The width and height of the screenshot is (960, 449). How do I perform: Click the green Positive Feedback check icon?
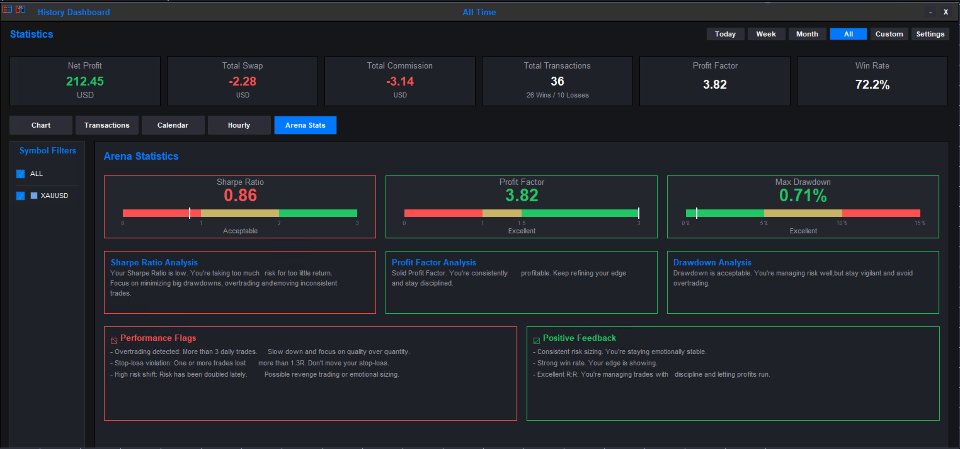pos(536,340)
